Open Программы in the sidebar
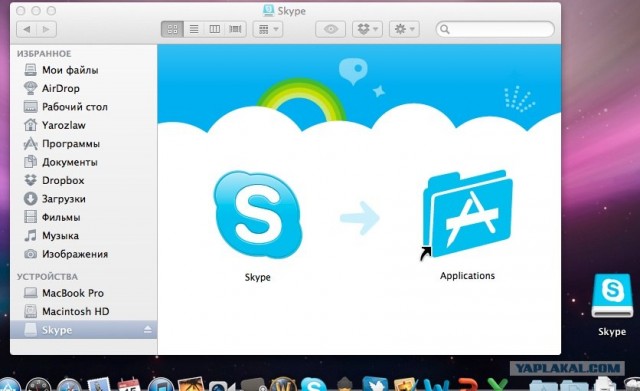Image resolution: width=640 pixels, height=391 pixels. pos(83,143)
